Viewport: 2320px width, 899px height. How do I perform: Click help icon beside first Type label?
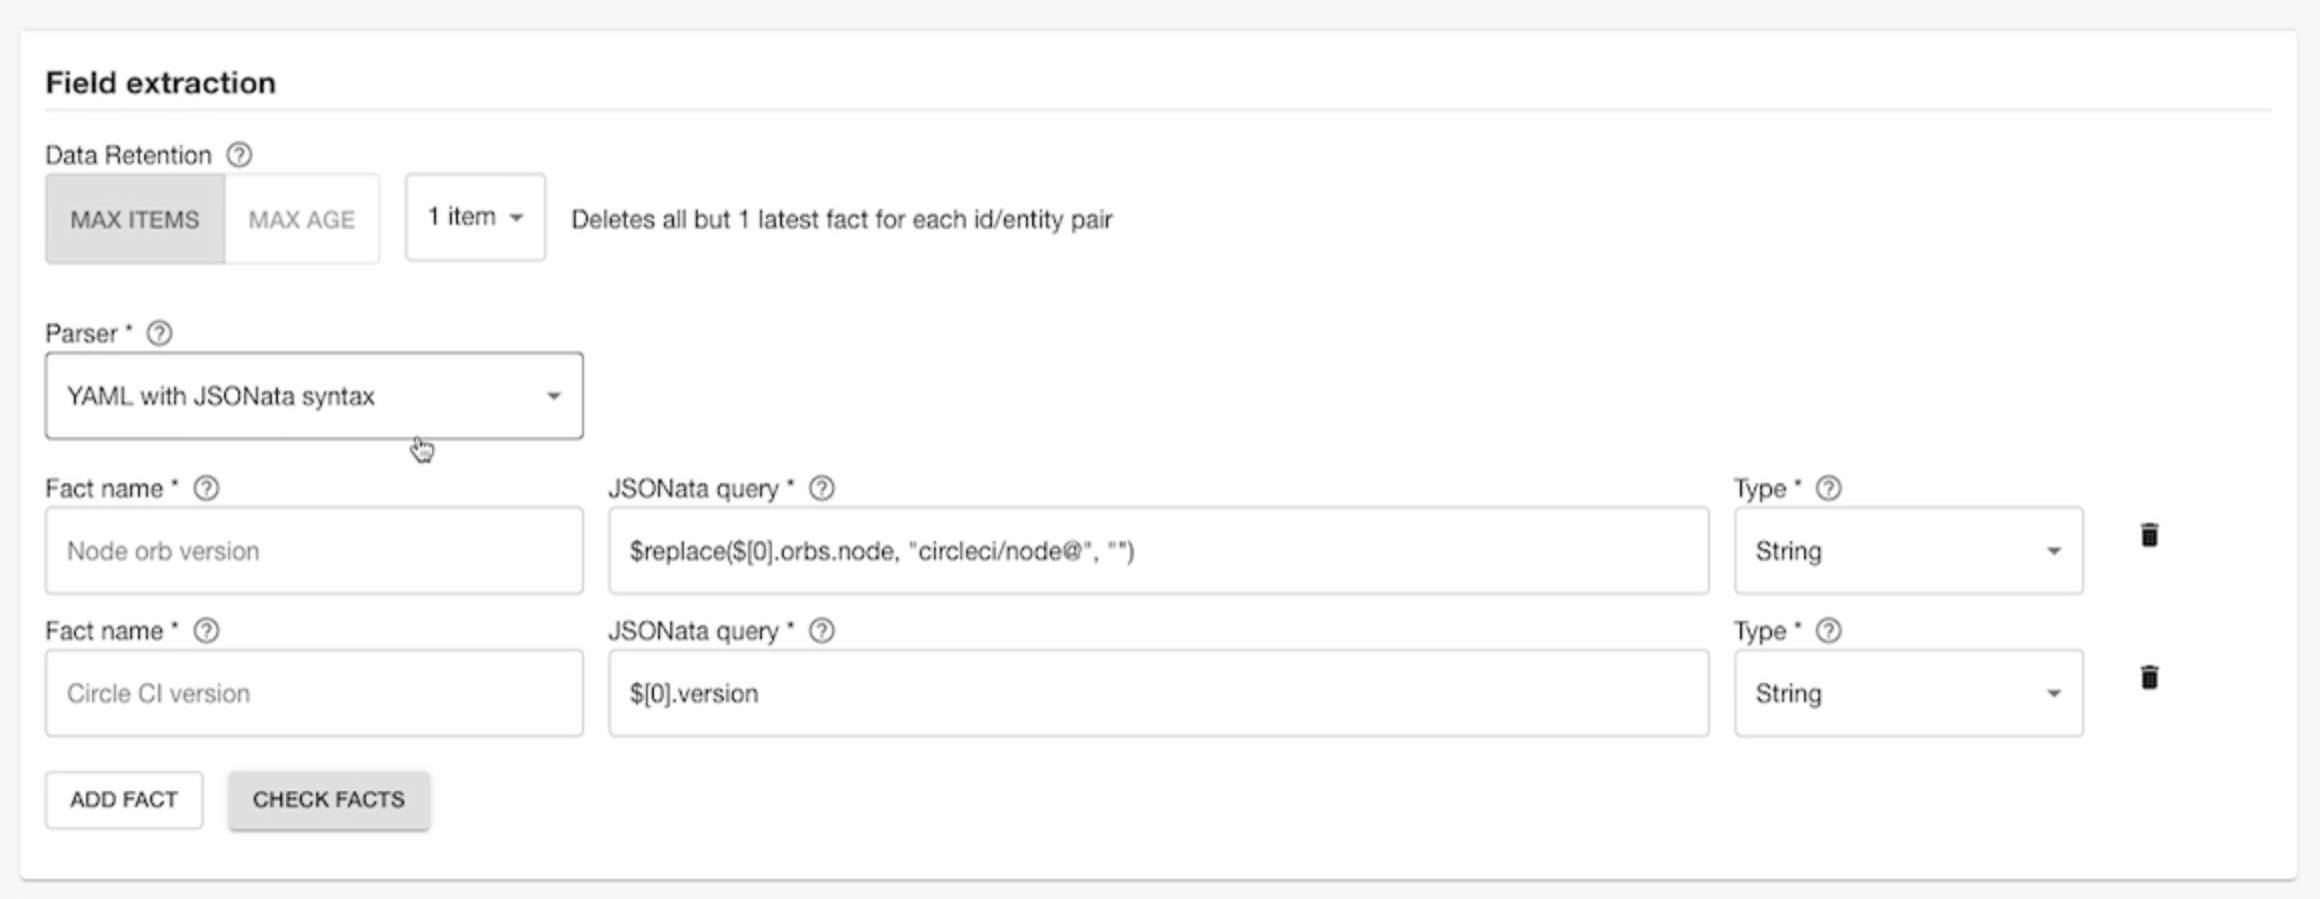(x=1828, y=488)
